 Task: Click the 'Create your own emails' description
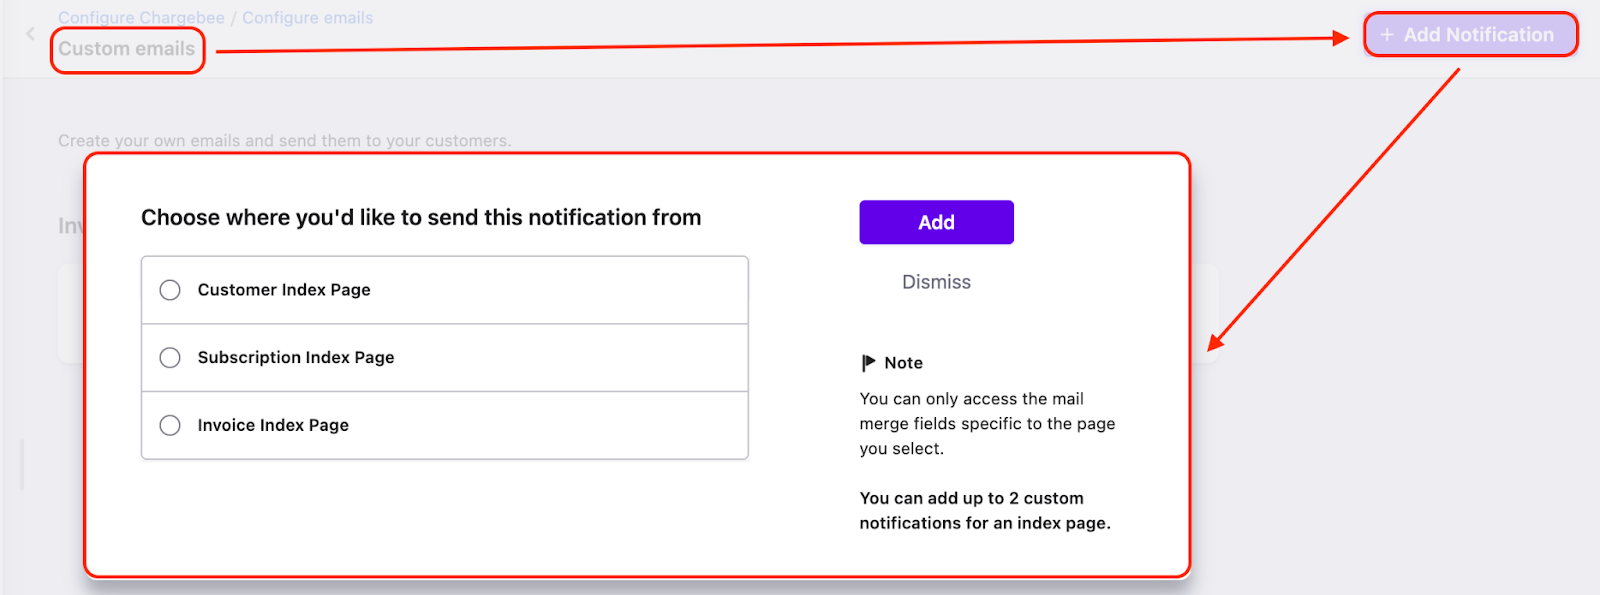click(284, 141)
